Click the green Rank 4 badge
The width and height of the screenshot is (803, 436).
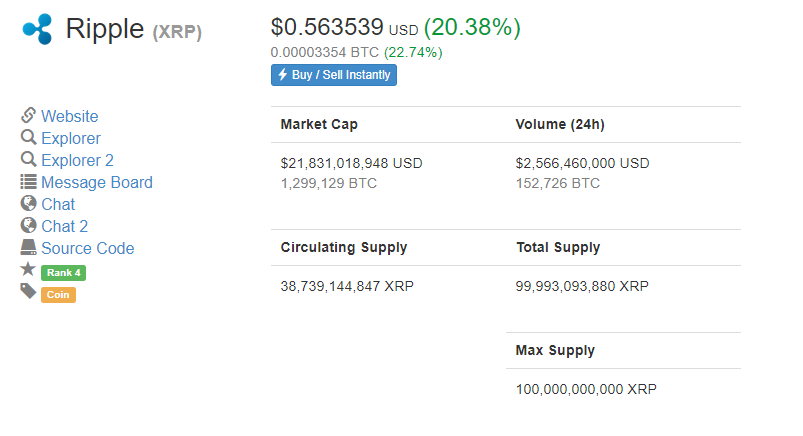pos(64,273)
